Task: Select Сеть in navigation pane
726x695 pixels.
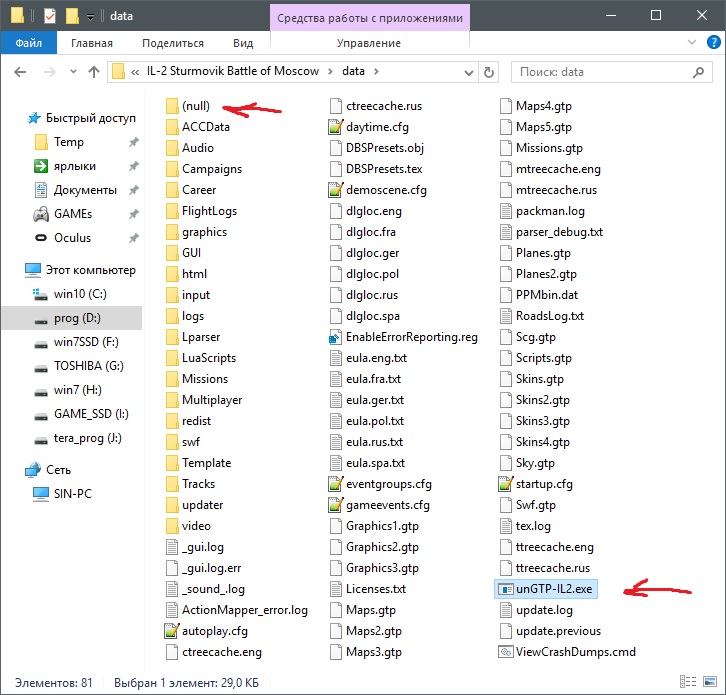Action: point(58,470)
